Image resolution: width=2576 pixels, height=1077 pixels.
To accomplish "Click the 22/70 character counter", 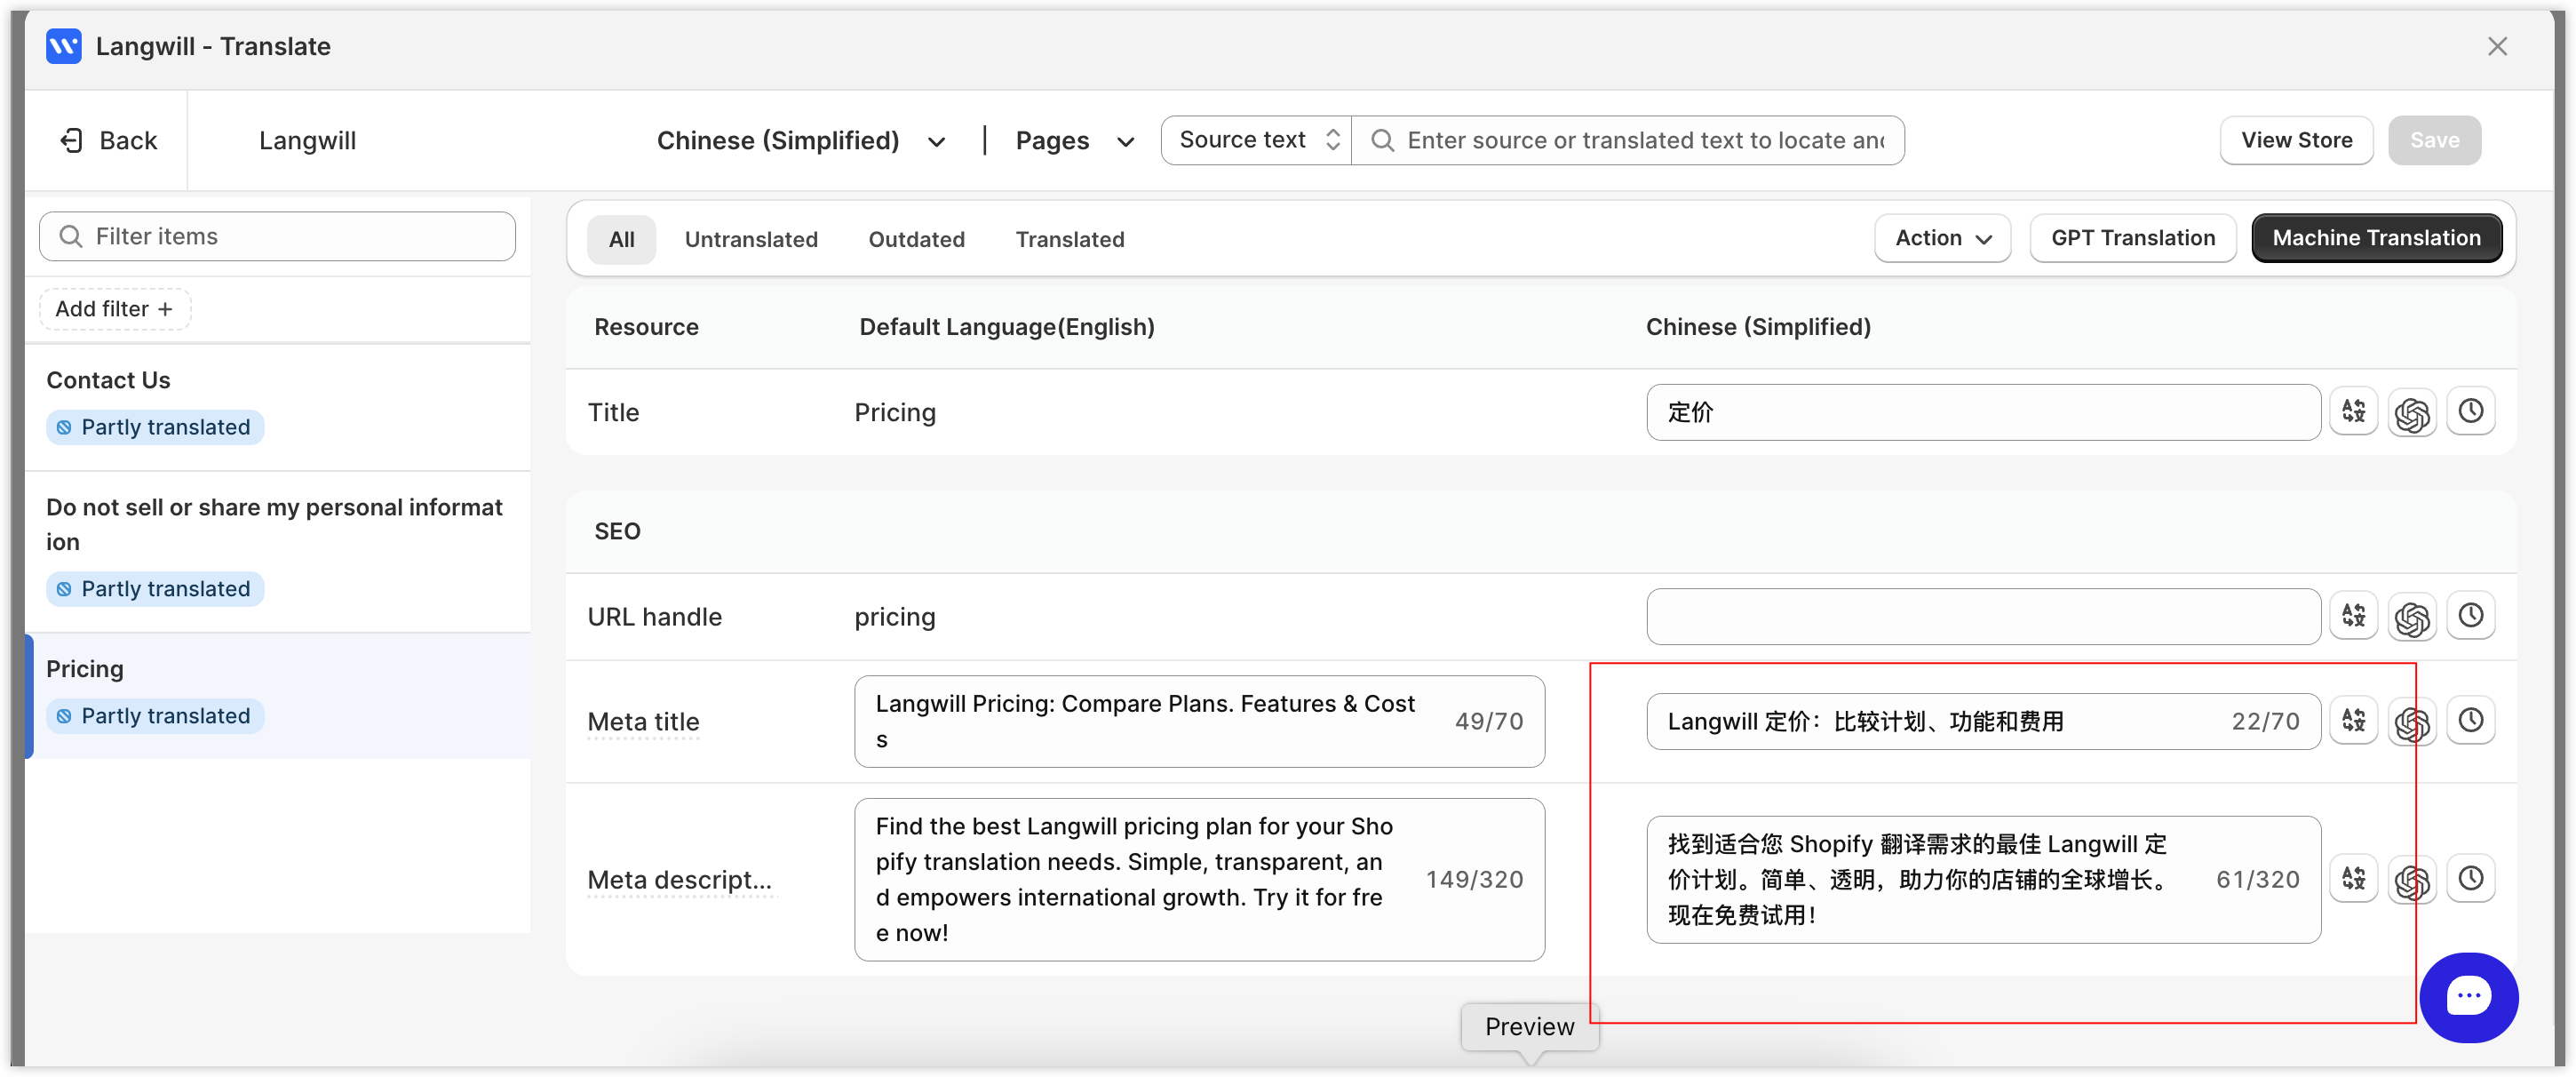I will [x=2265, y=721].
